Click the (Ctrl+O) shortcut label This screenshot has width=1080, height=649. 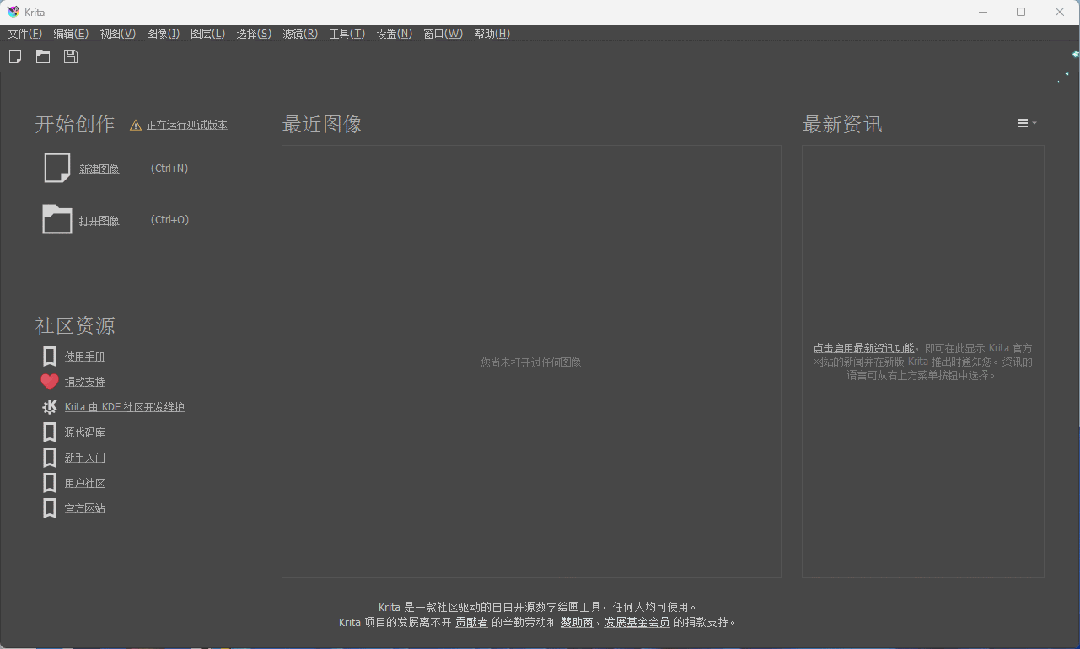point(169,220)
